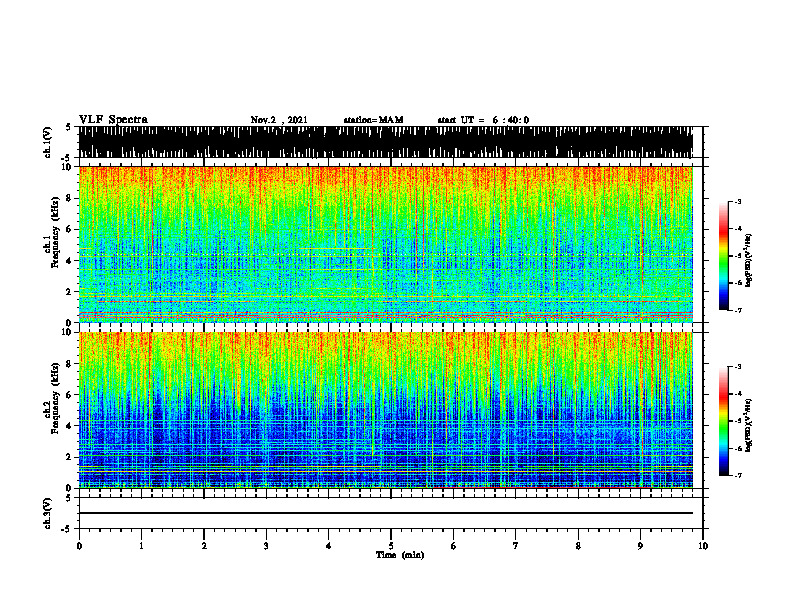792x612 pixels.
Task: Select the ch.2 spectrogram color scale bar
Action: 723,421
